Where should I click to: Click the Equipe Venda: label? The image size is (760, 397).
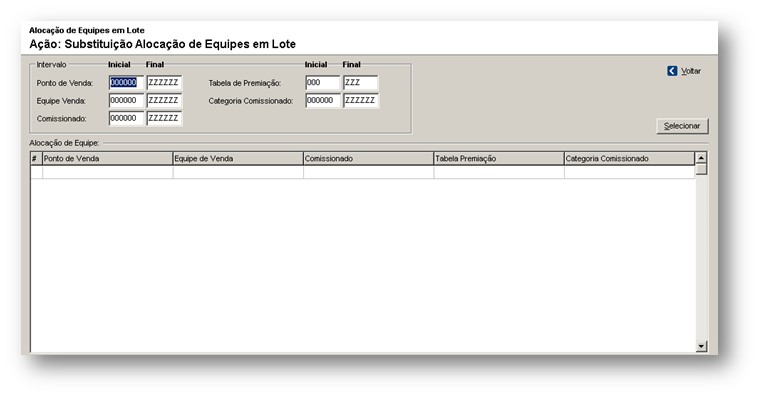[61, 101]
